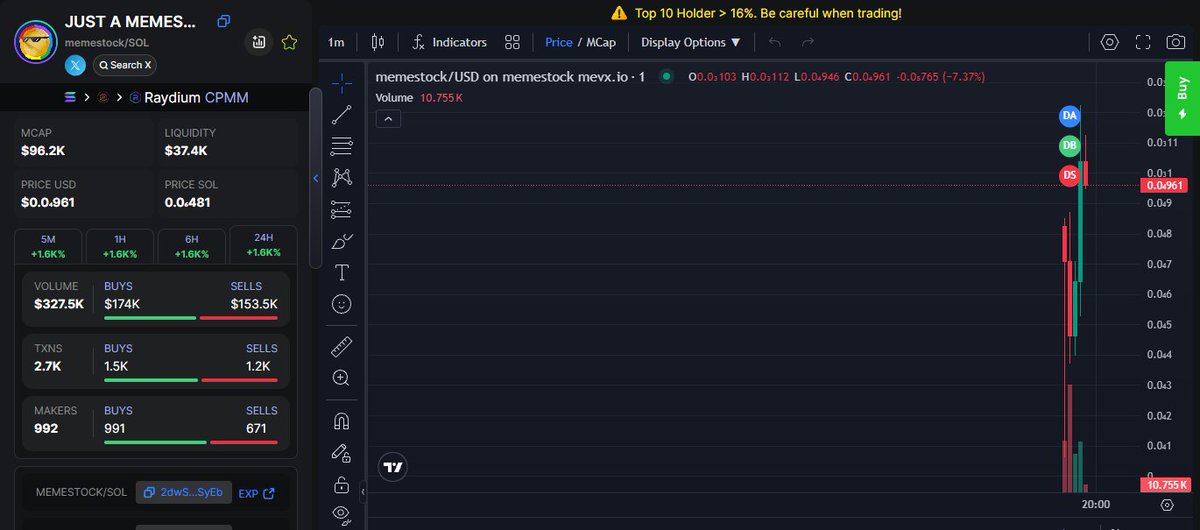Add the chart image icon beside the star

click(259, 42)
